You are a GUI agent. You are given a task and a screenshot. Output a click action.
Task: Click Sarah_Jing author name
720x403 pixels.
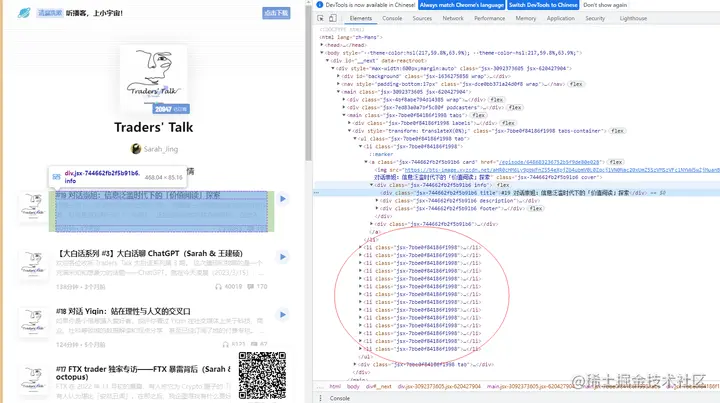pyautogui.click(x=161, y=149)
